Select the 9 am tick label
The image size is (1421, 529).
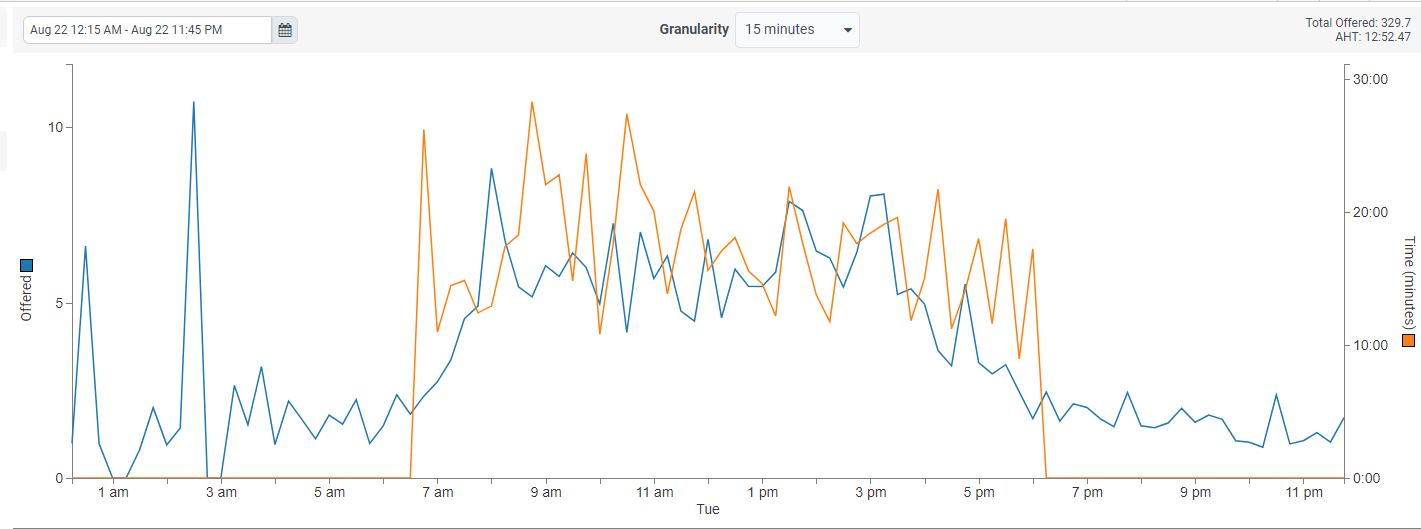pyautogui.click(x=546, y=492)
